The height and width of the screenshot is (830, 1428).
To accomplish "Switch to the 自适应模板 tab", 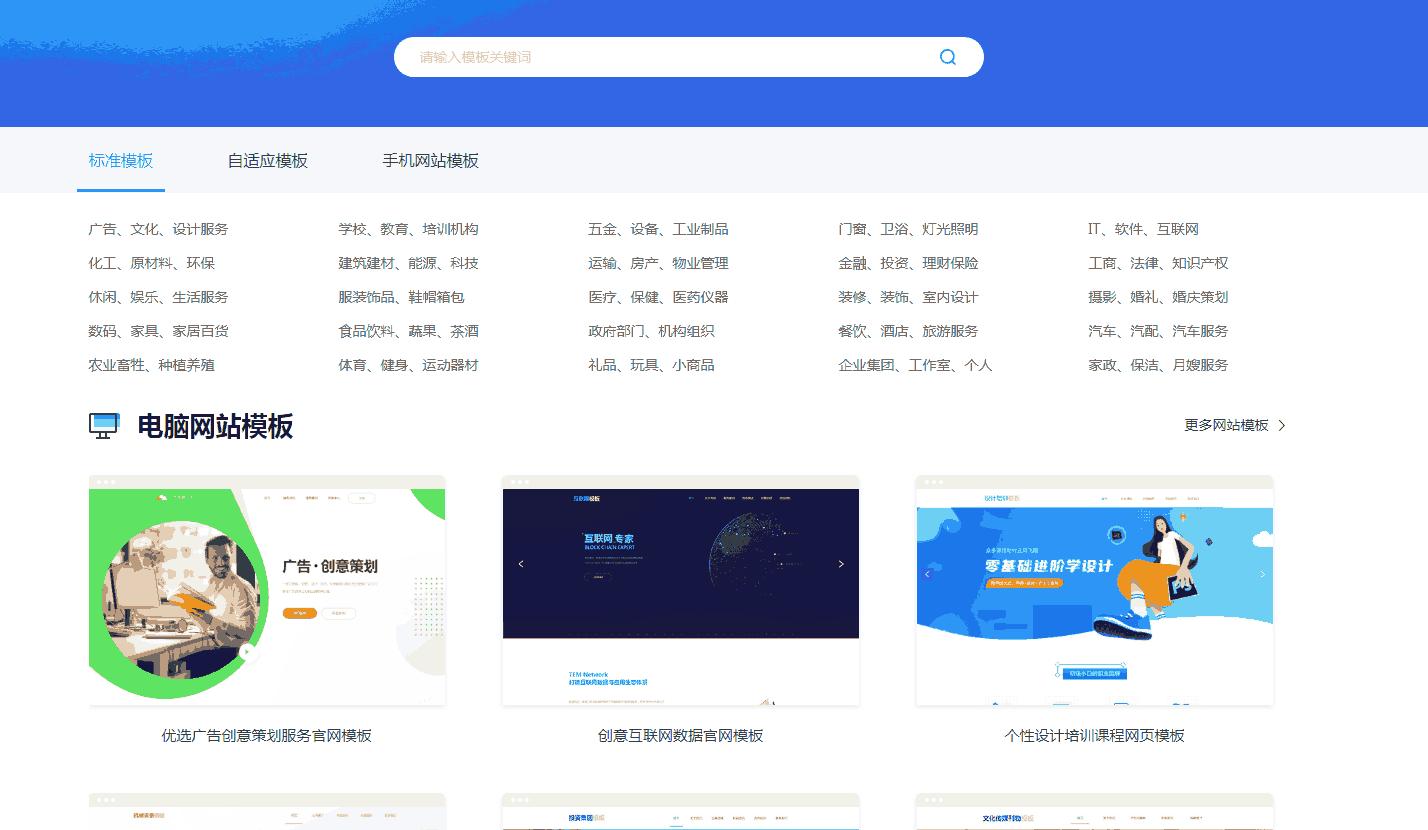I will pos(267,160).
